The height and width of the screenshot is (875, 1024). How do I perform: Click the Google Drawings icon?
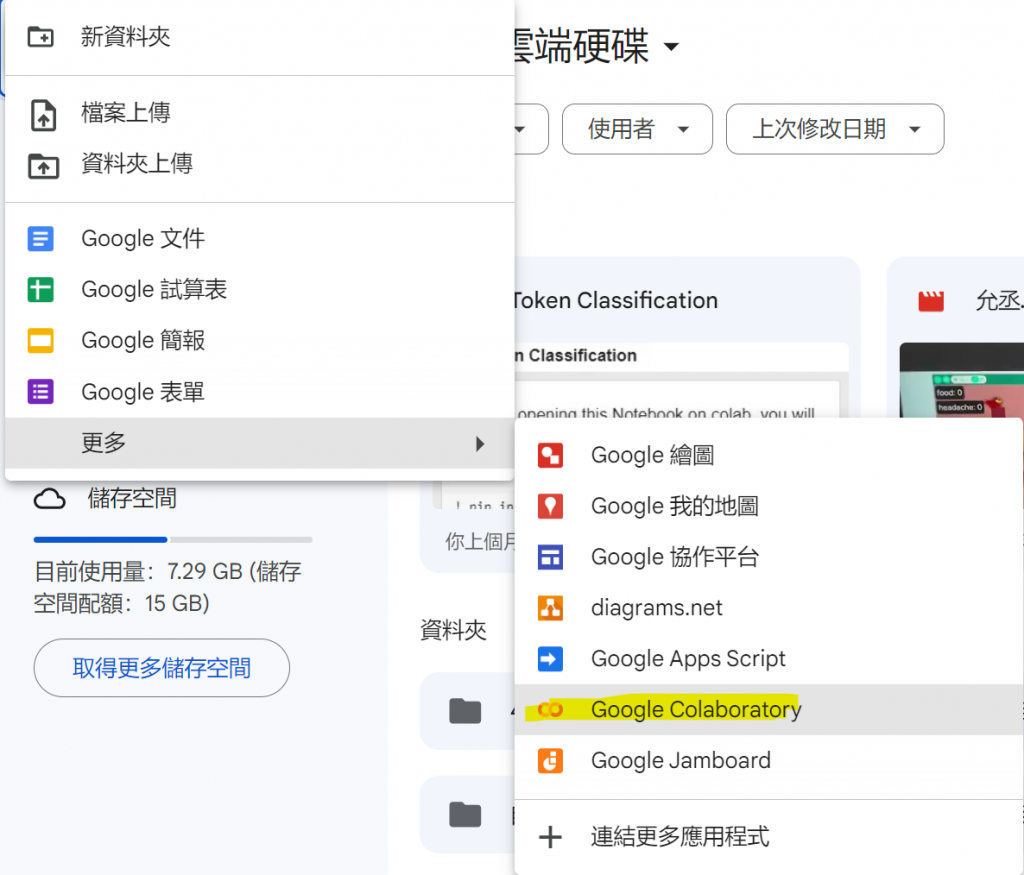(x=551, y=455)
